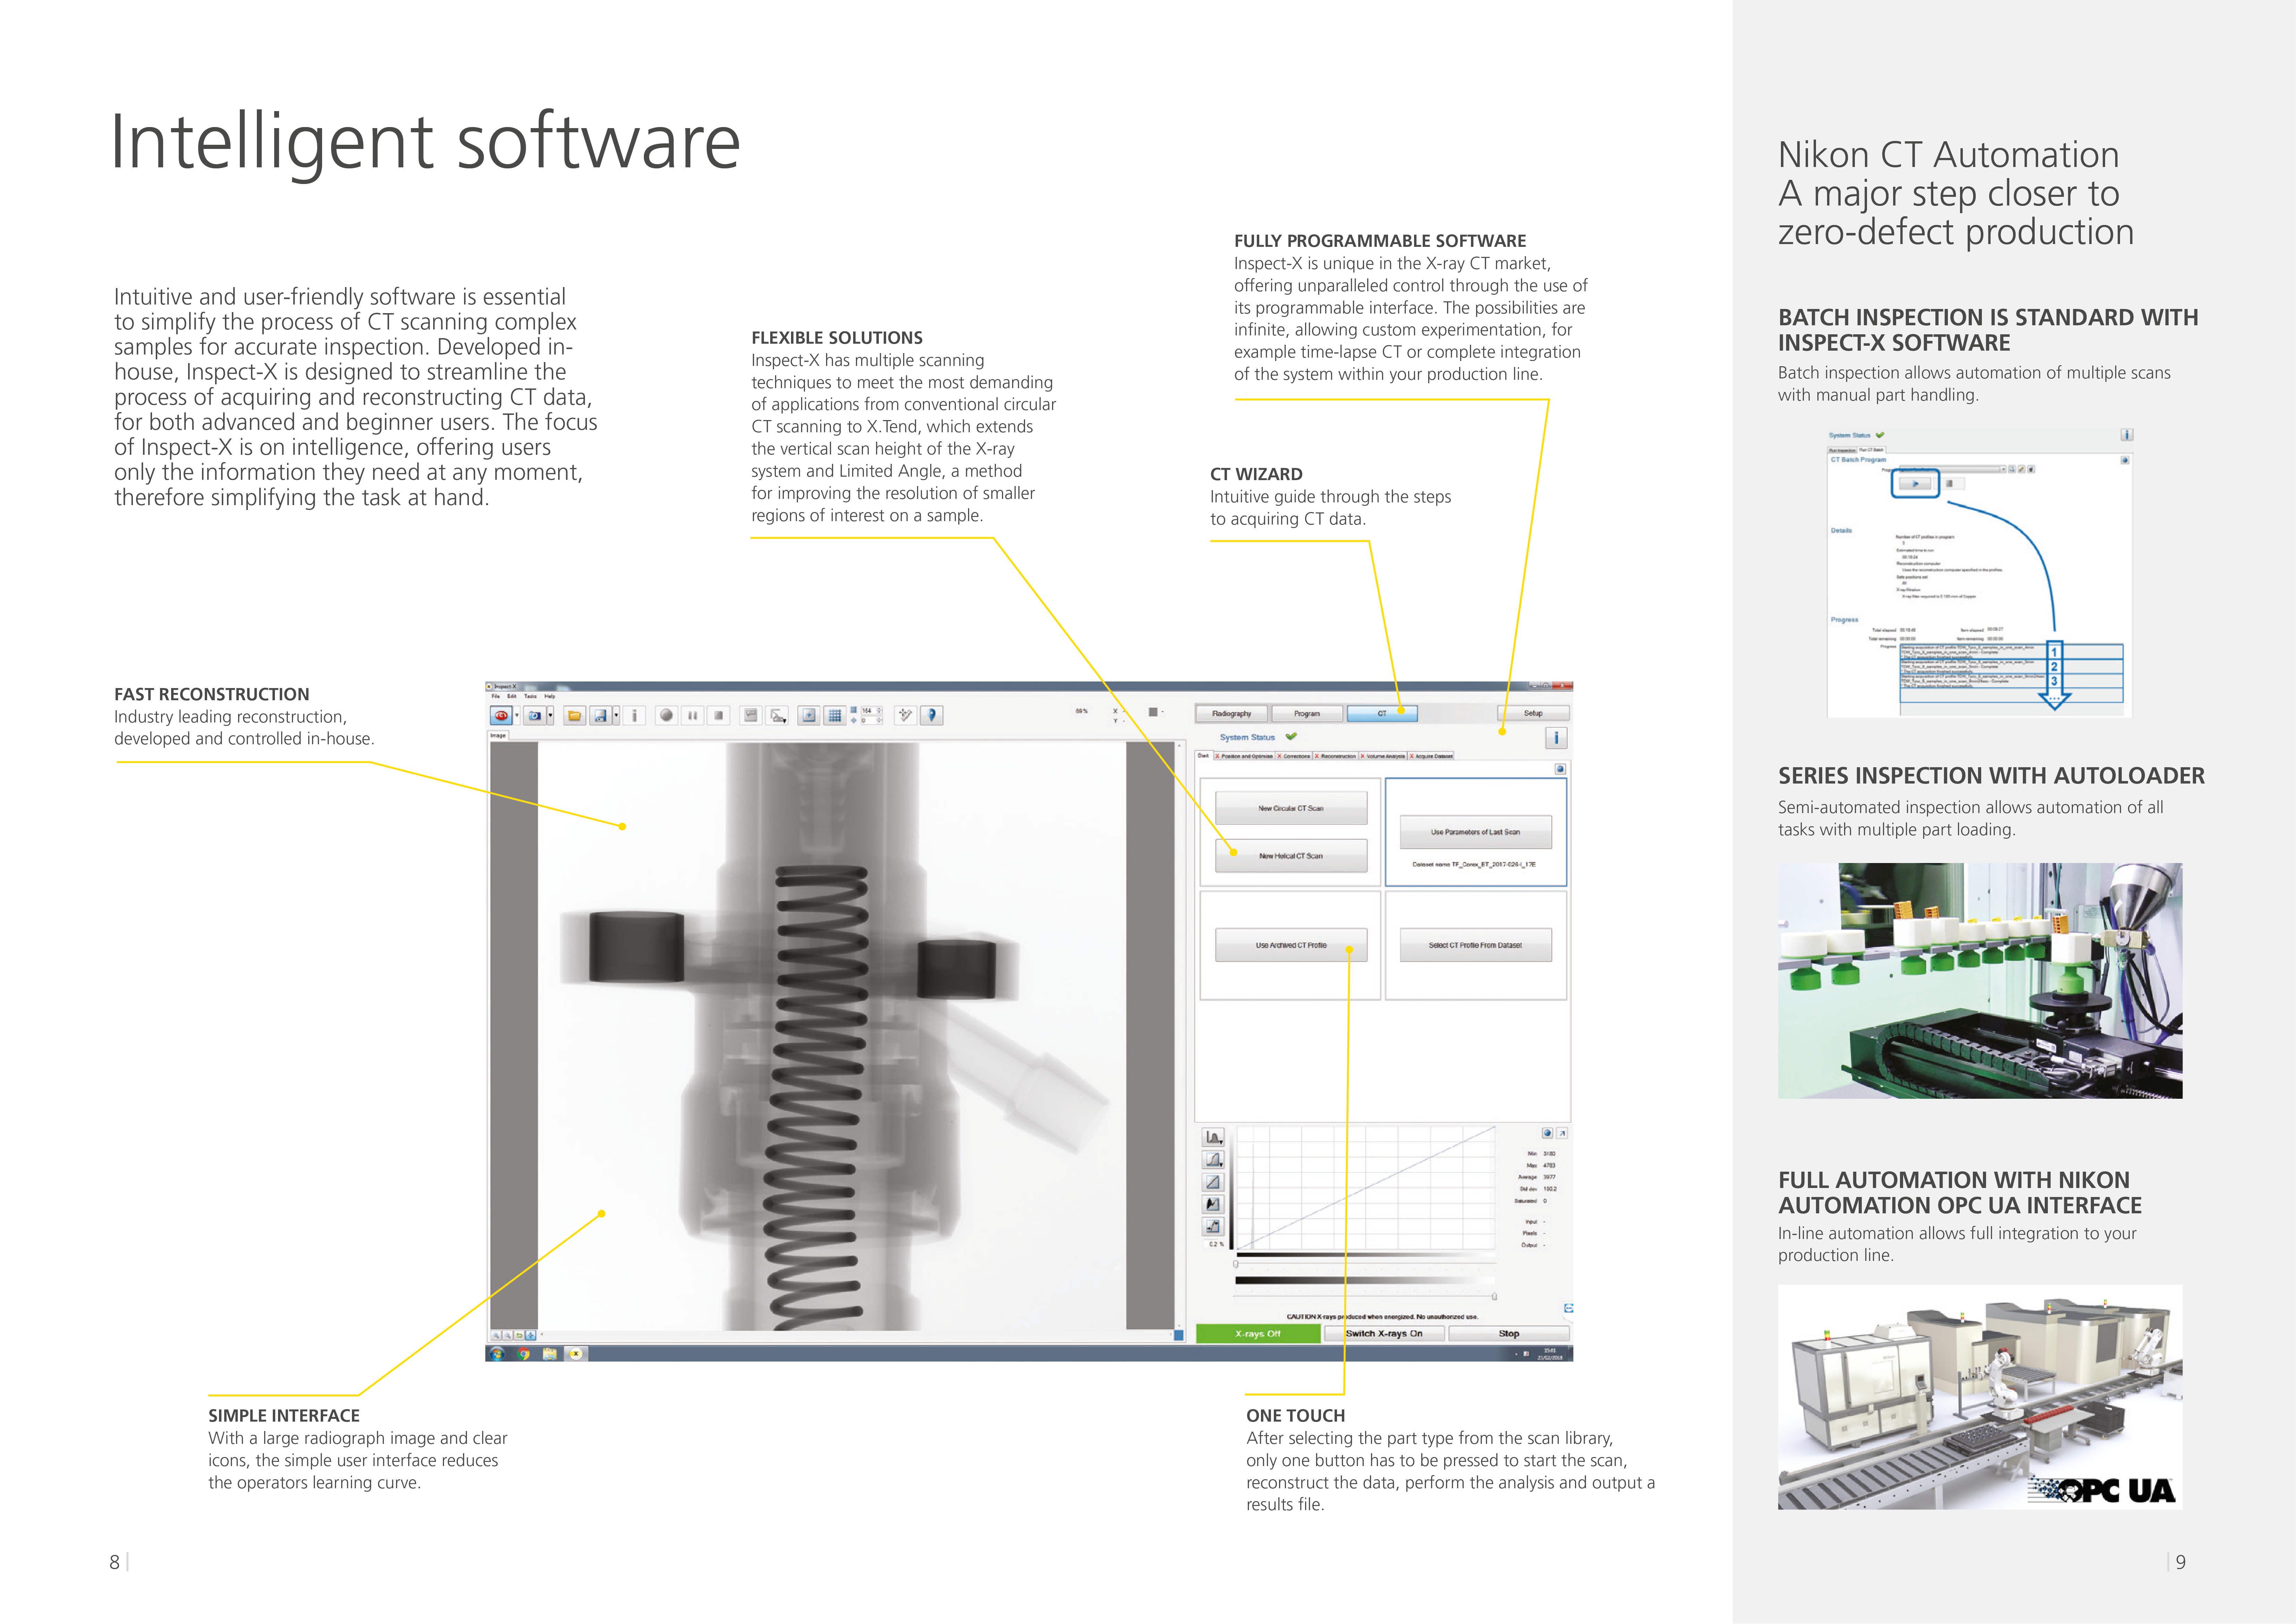Open the Help menu
Screen dimensions: 2296x1624
coord(550,696)
